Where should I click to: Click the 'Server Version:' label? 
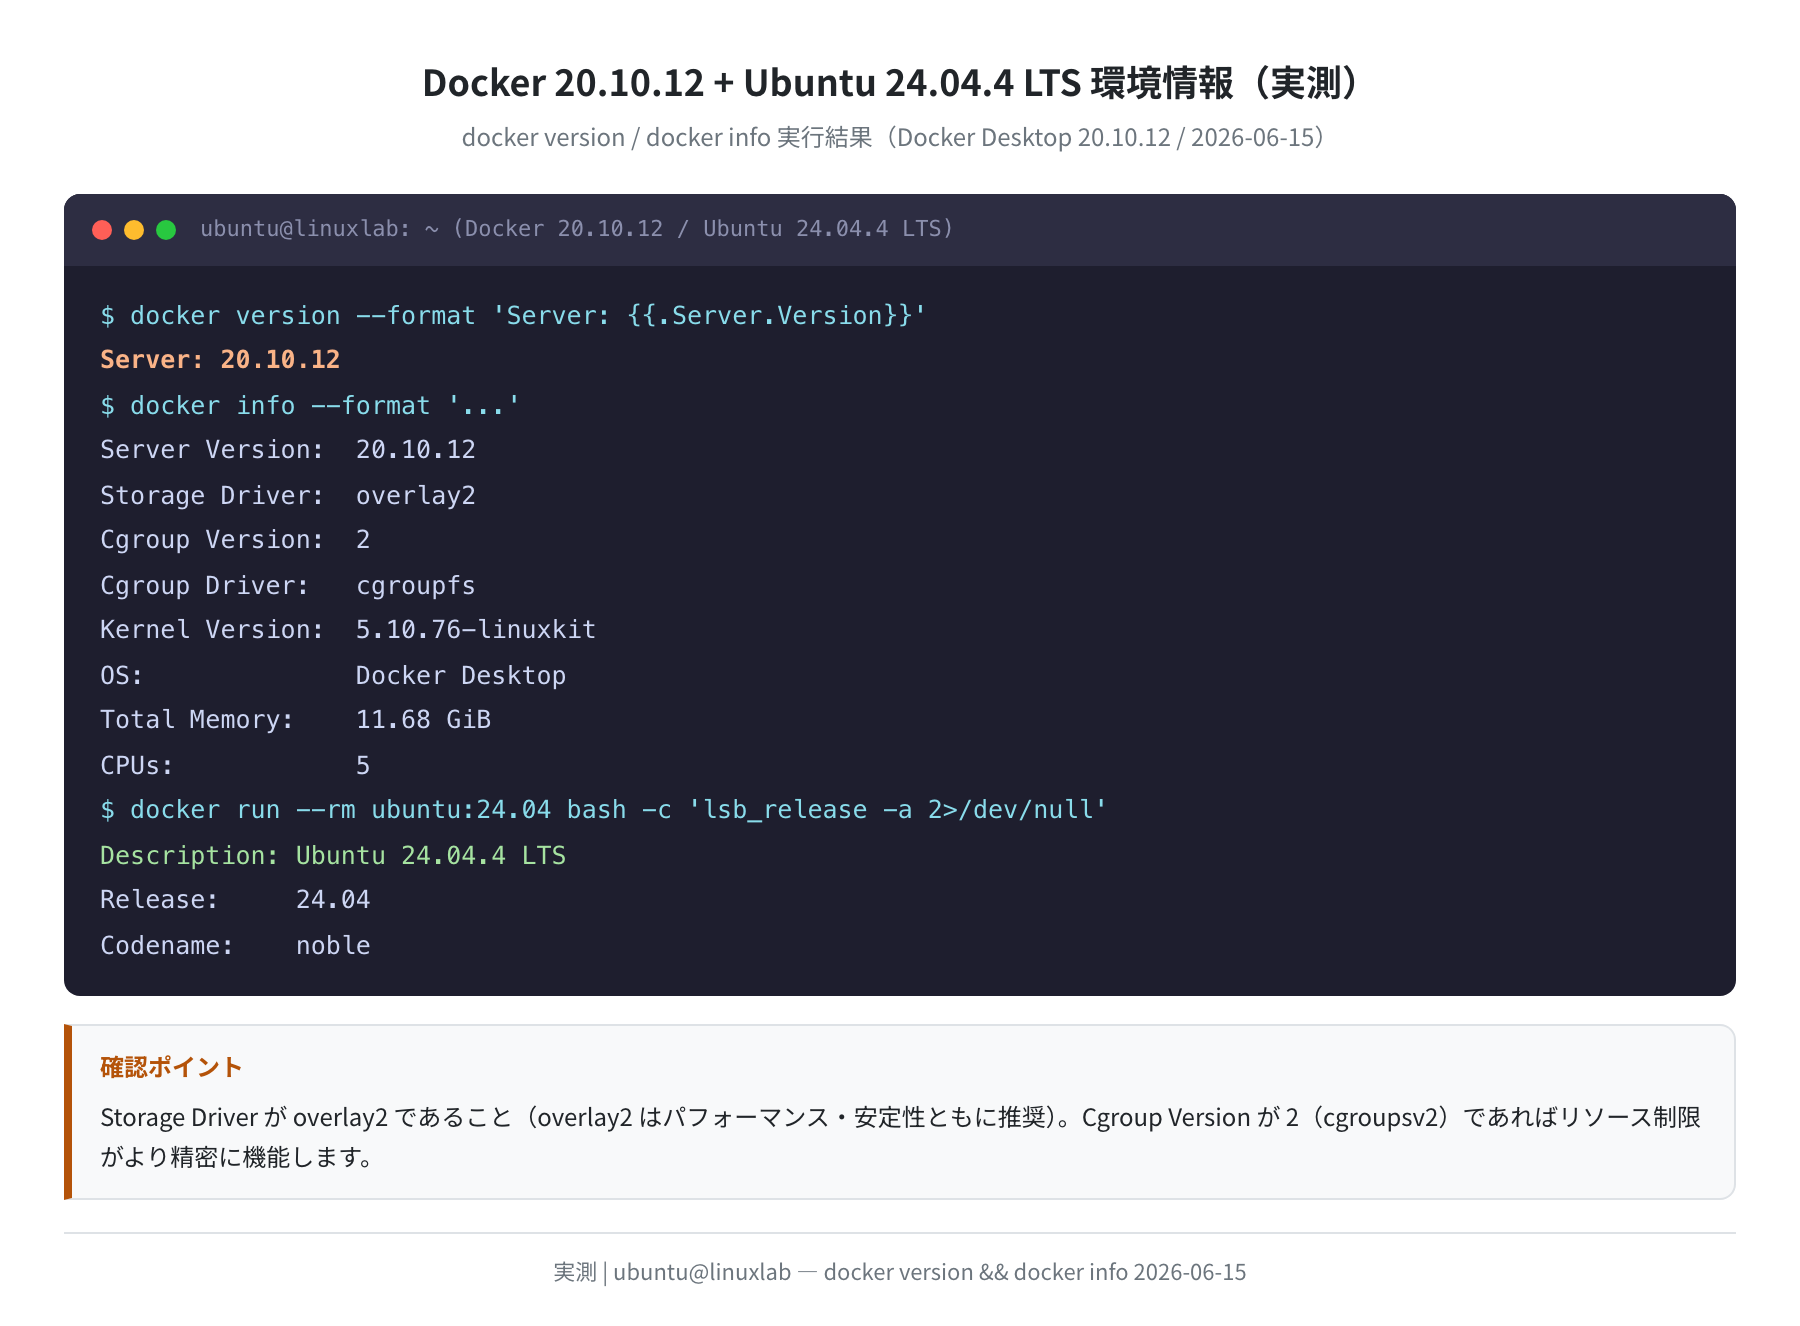pos(212,450)
